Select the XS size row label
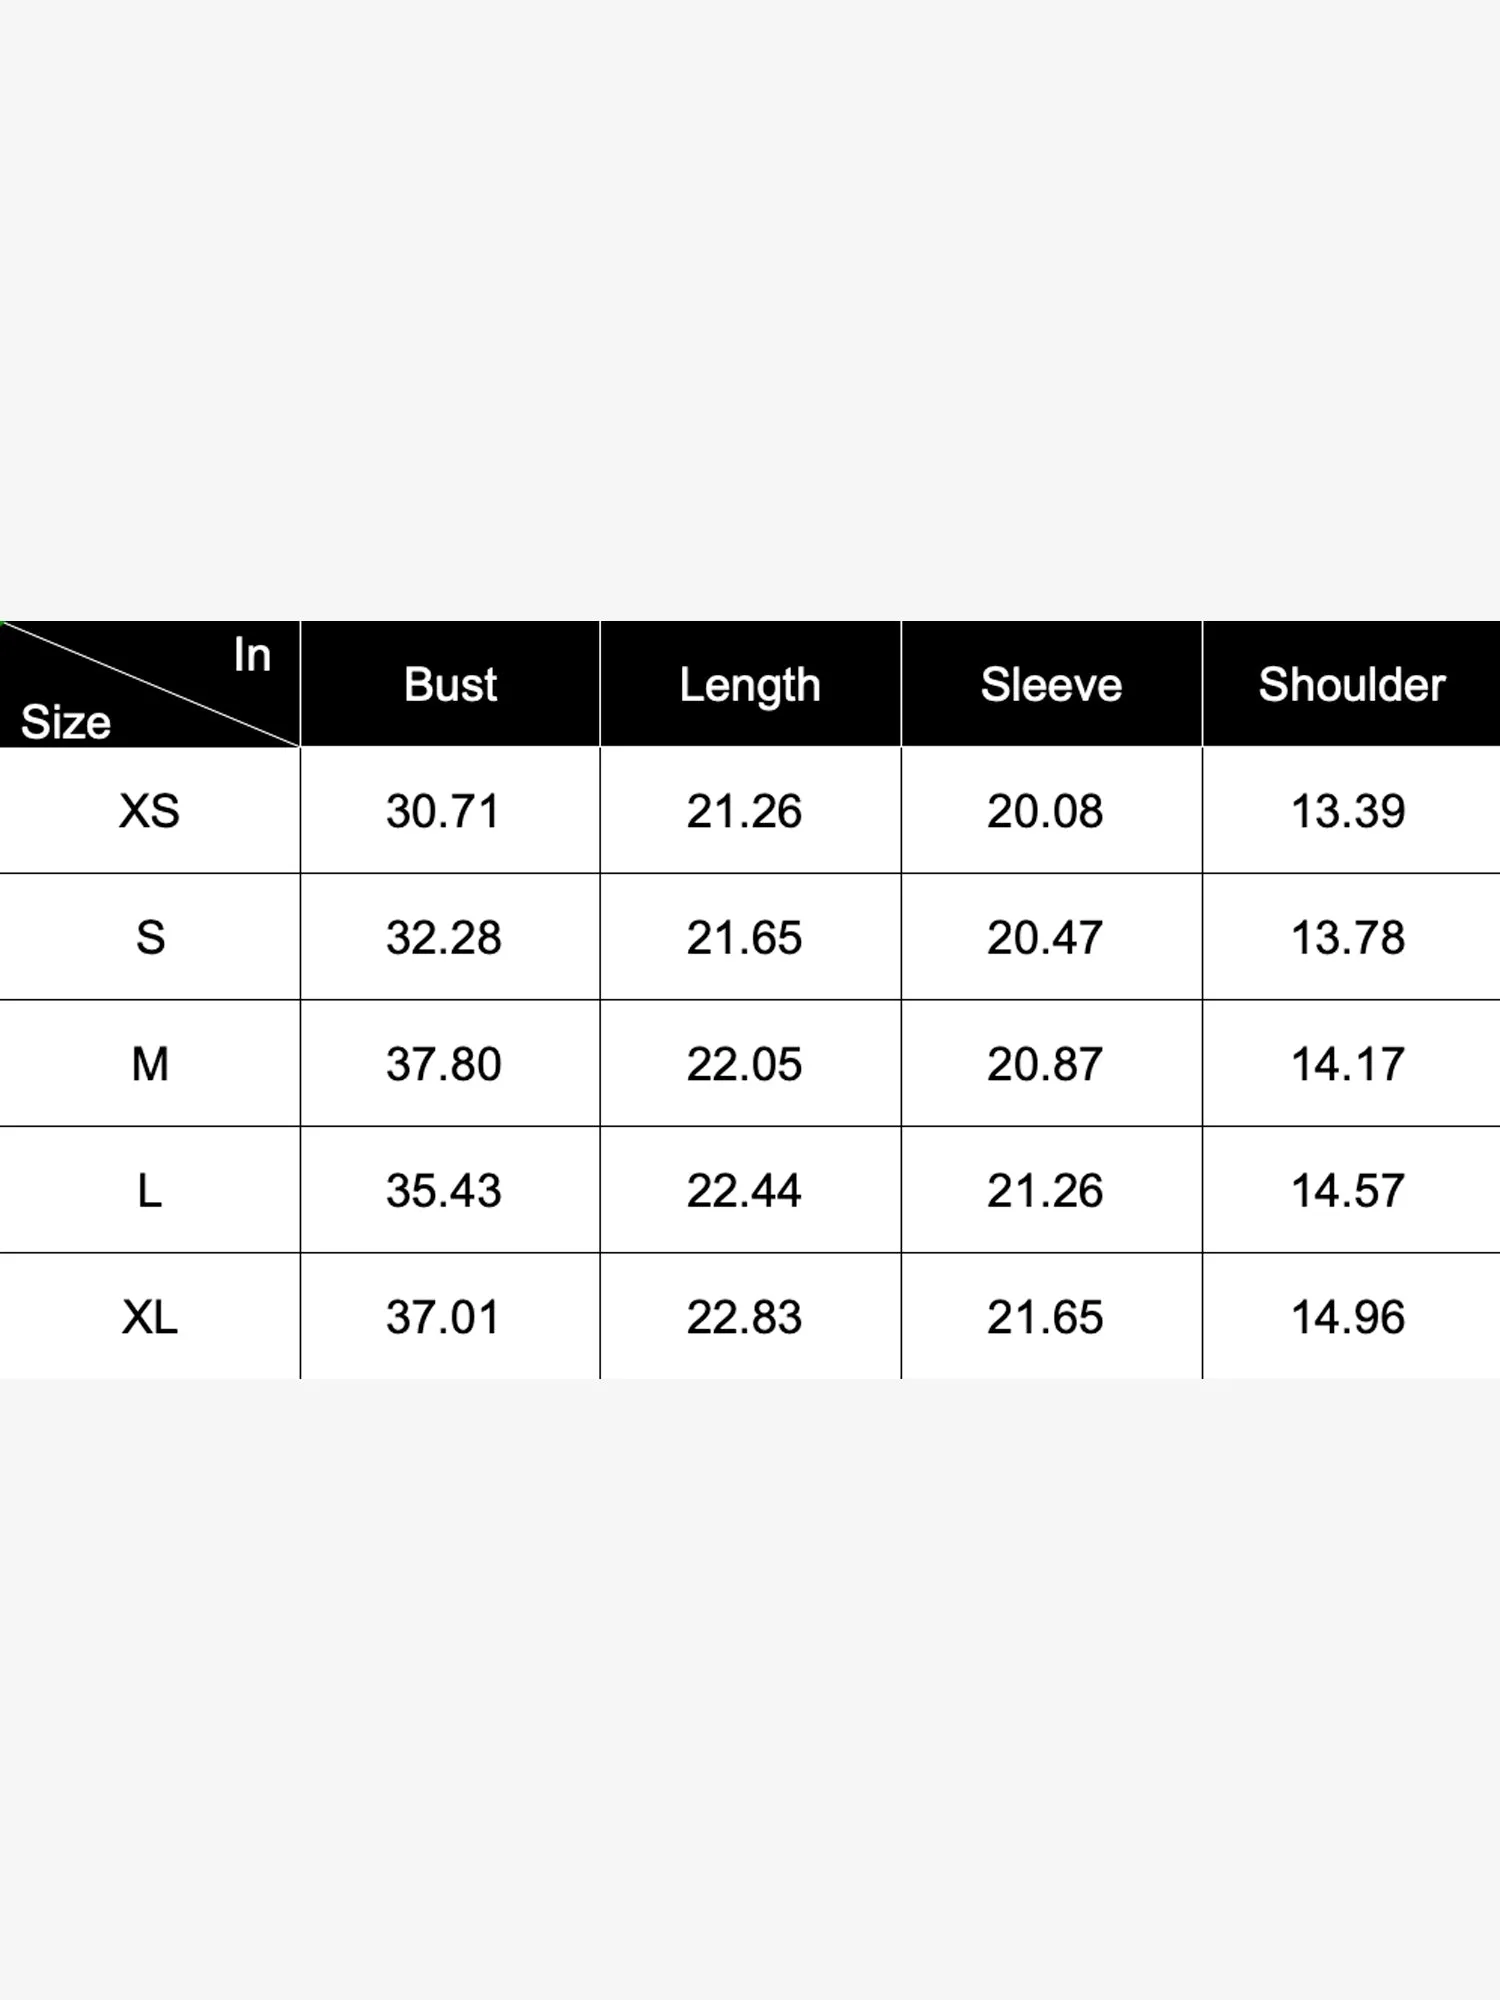Image resolution: width=1500 pixels, height=2000 pixels. click(150, 811)
